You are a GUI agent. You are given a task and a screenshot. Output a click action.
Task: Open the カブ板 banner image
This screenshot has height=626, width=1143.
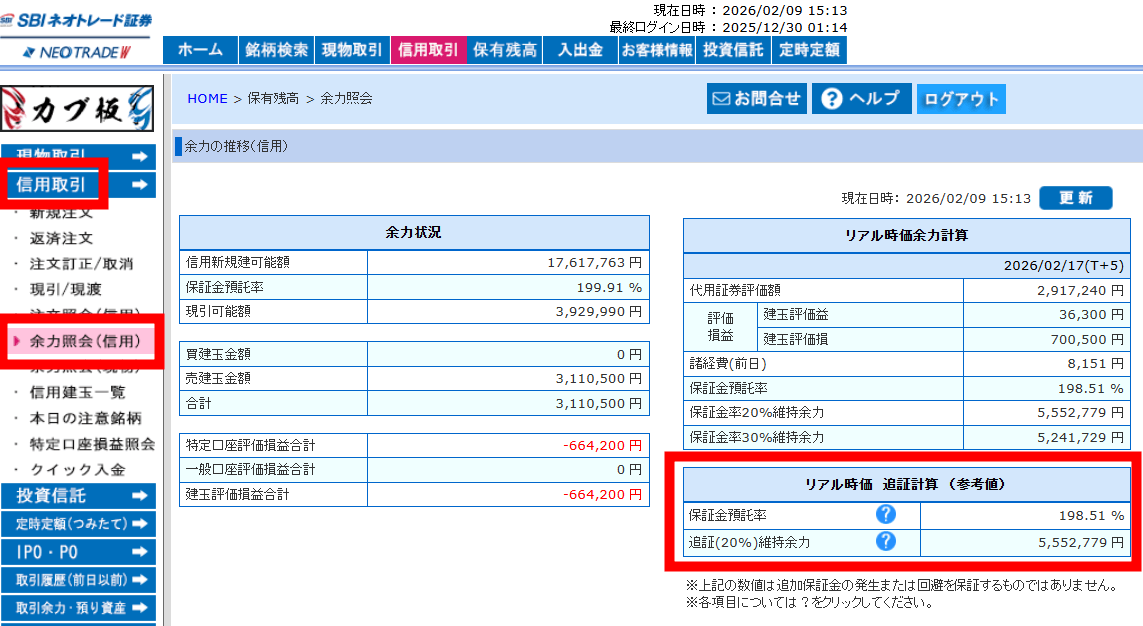tap(78, 108)
